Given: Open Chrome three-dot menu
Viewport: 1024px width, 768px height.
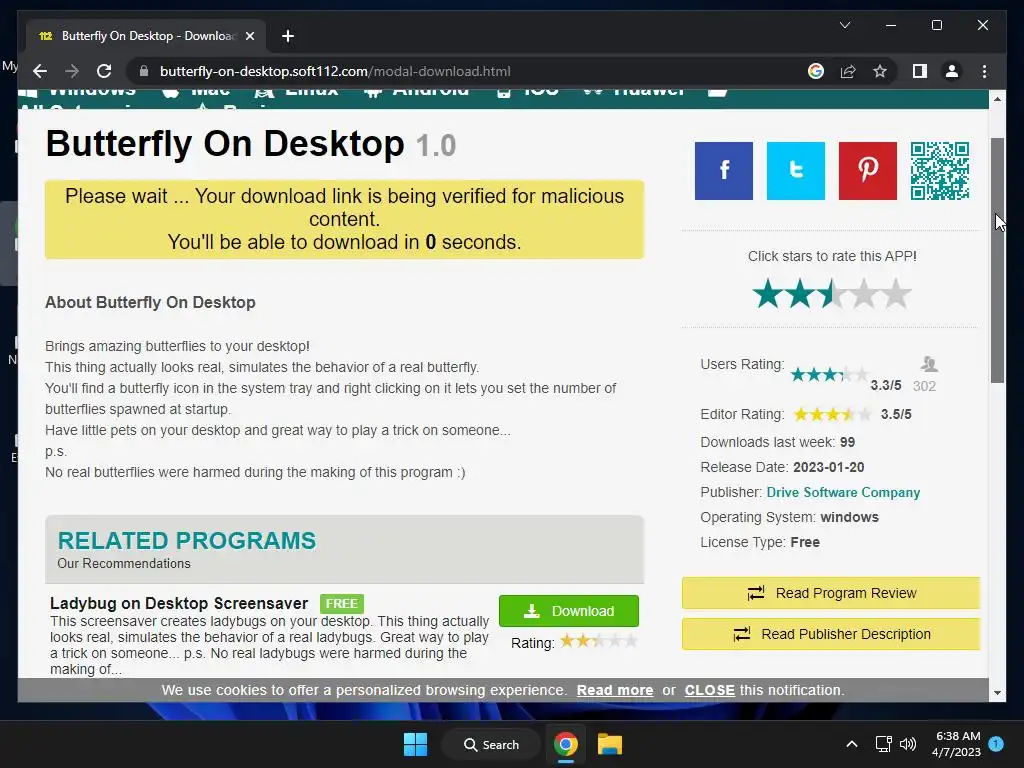Looking at the screenshot, I should point(984,71).
